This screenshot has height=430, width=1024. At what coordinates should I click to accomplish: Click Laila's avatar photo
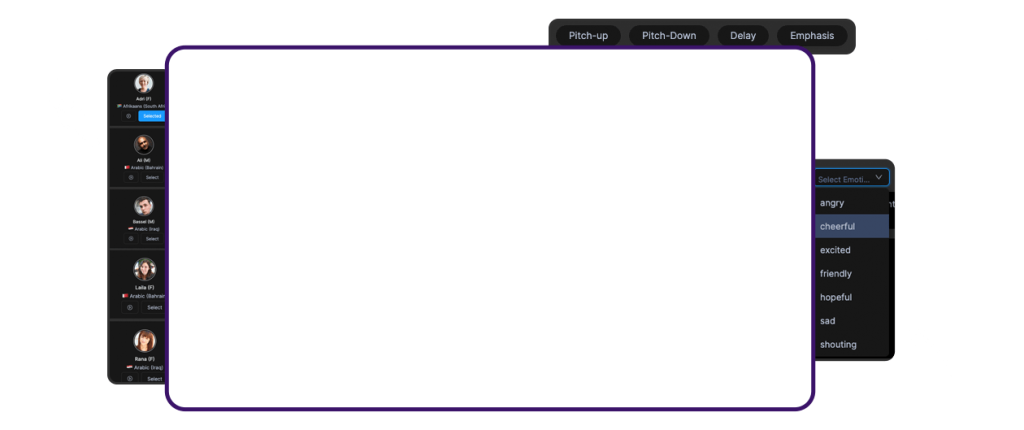point(144,269)
